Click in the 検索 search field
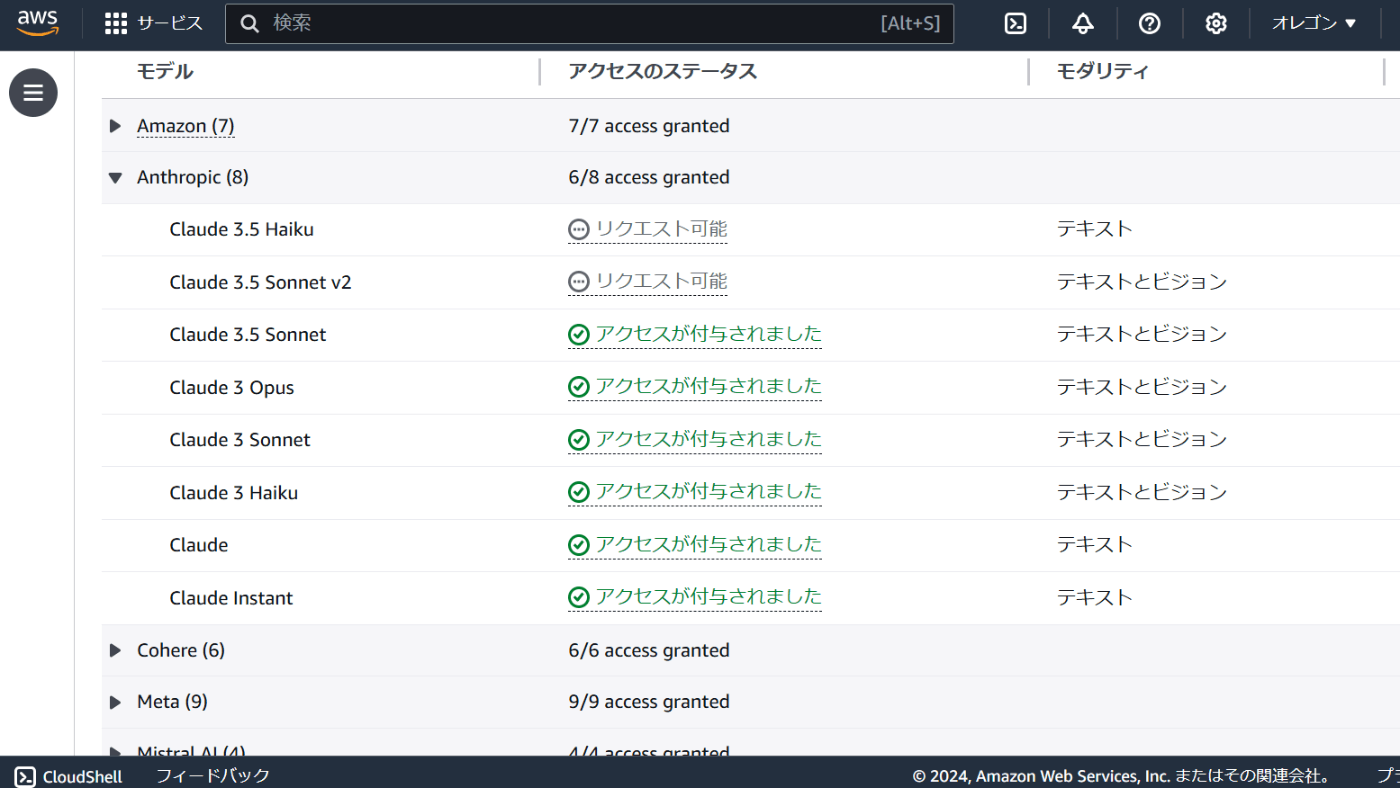The height and width of the screenshot is (788, 1400). click(x=590, y=24)
